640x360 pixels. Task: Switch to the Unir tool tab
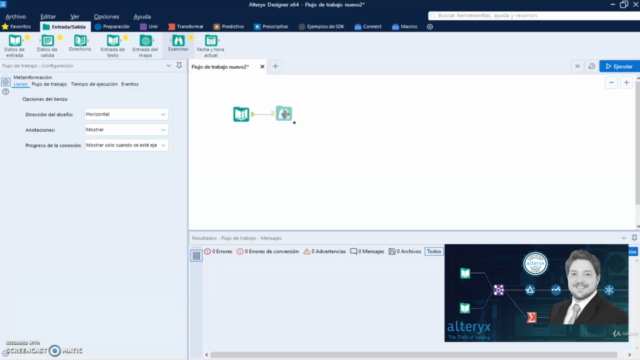pos(149,27)
